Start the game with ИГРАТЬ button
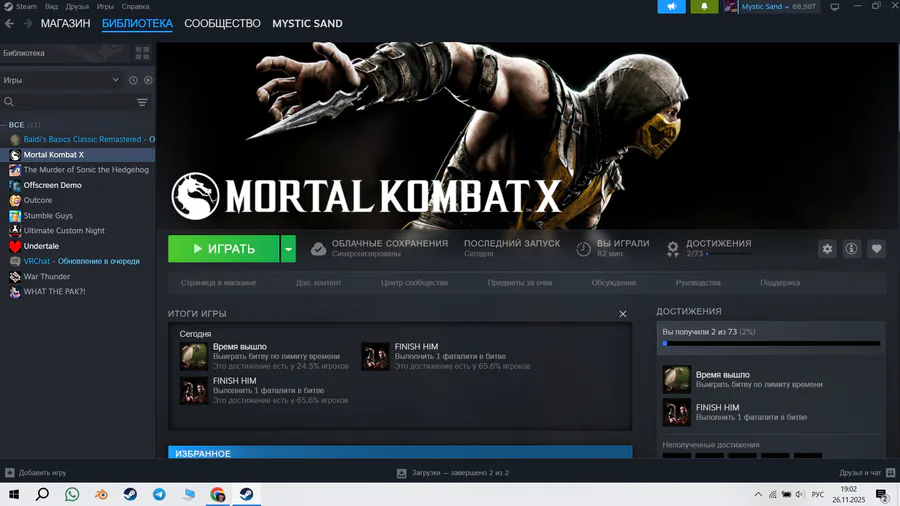This screenshot has height=506, width=900. (x=223, y=249)
